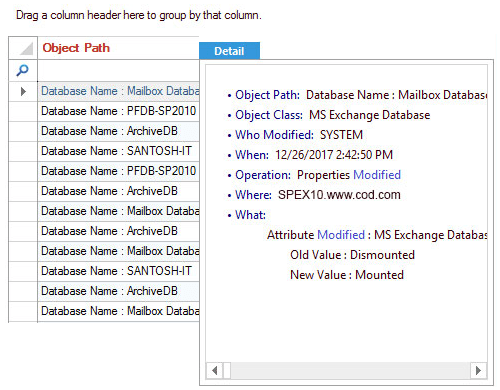Image resolution: width=500 pixels, height=390 pixels.
Task: Click the current-row arrow indicator beside the selected row
Action: click(23, 91)
